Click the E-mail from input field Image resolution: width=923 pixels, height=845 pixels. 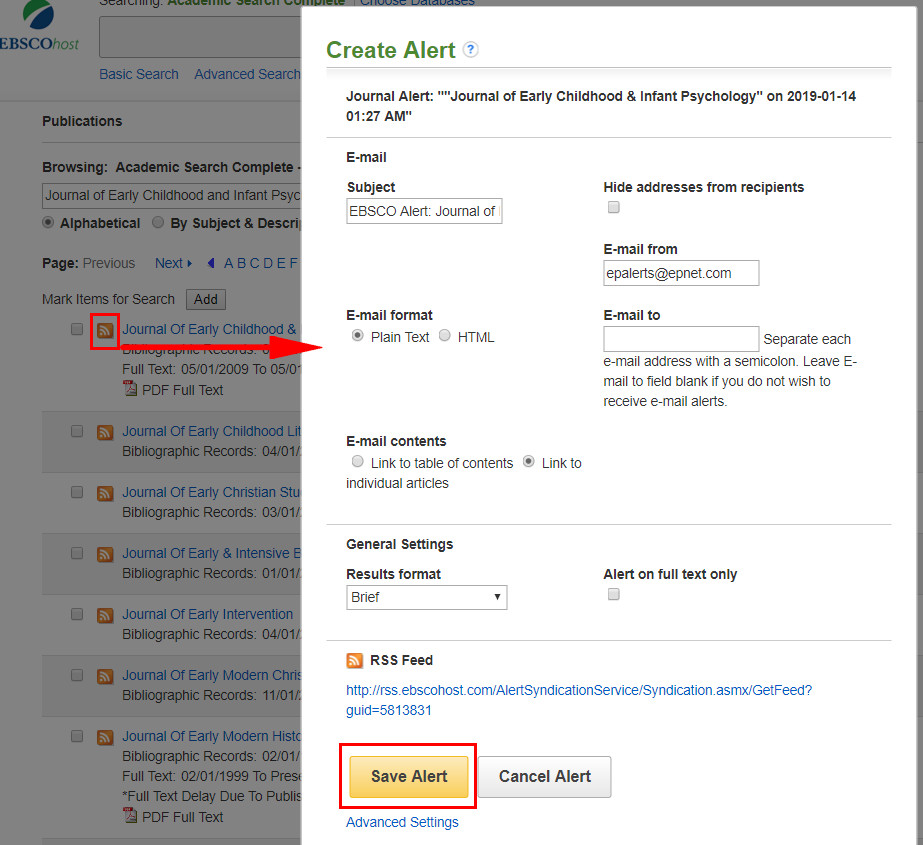[x=681, y=273]
